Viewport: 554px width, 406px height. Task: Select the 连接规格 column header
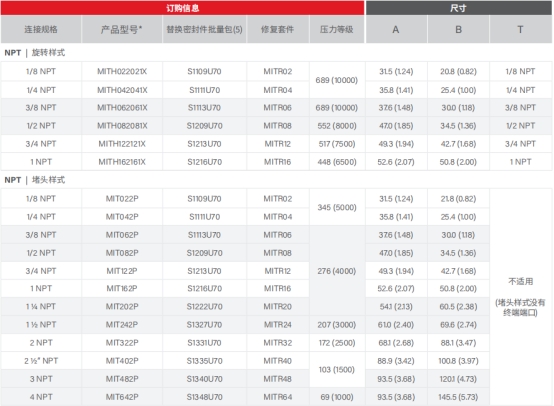point(41,29)
